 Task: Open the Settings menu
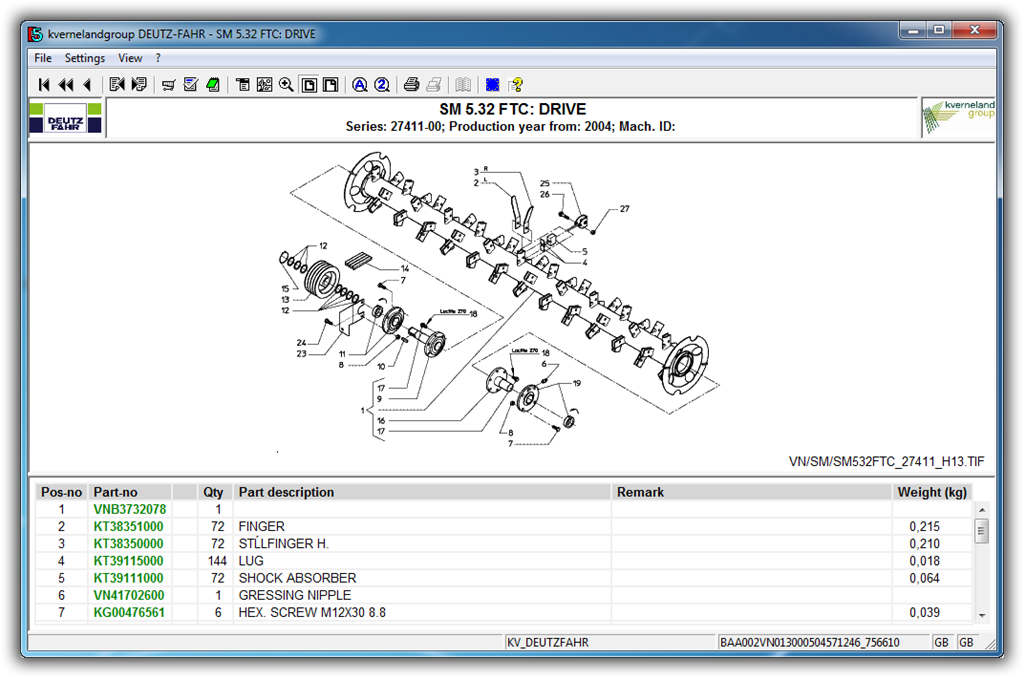[85, 58]
